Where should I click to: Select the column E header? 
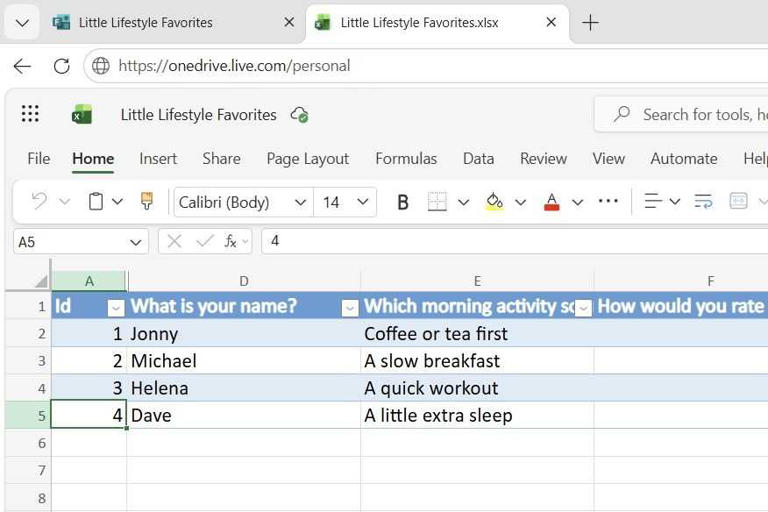click(477, 281)
